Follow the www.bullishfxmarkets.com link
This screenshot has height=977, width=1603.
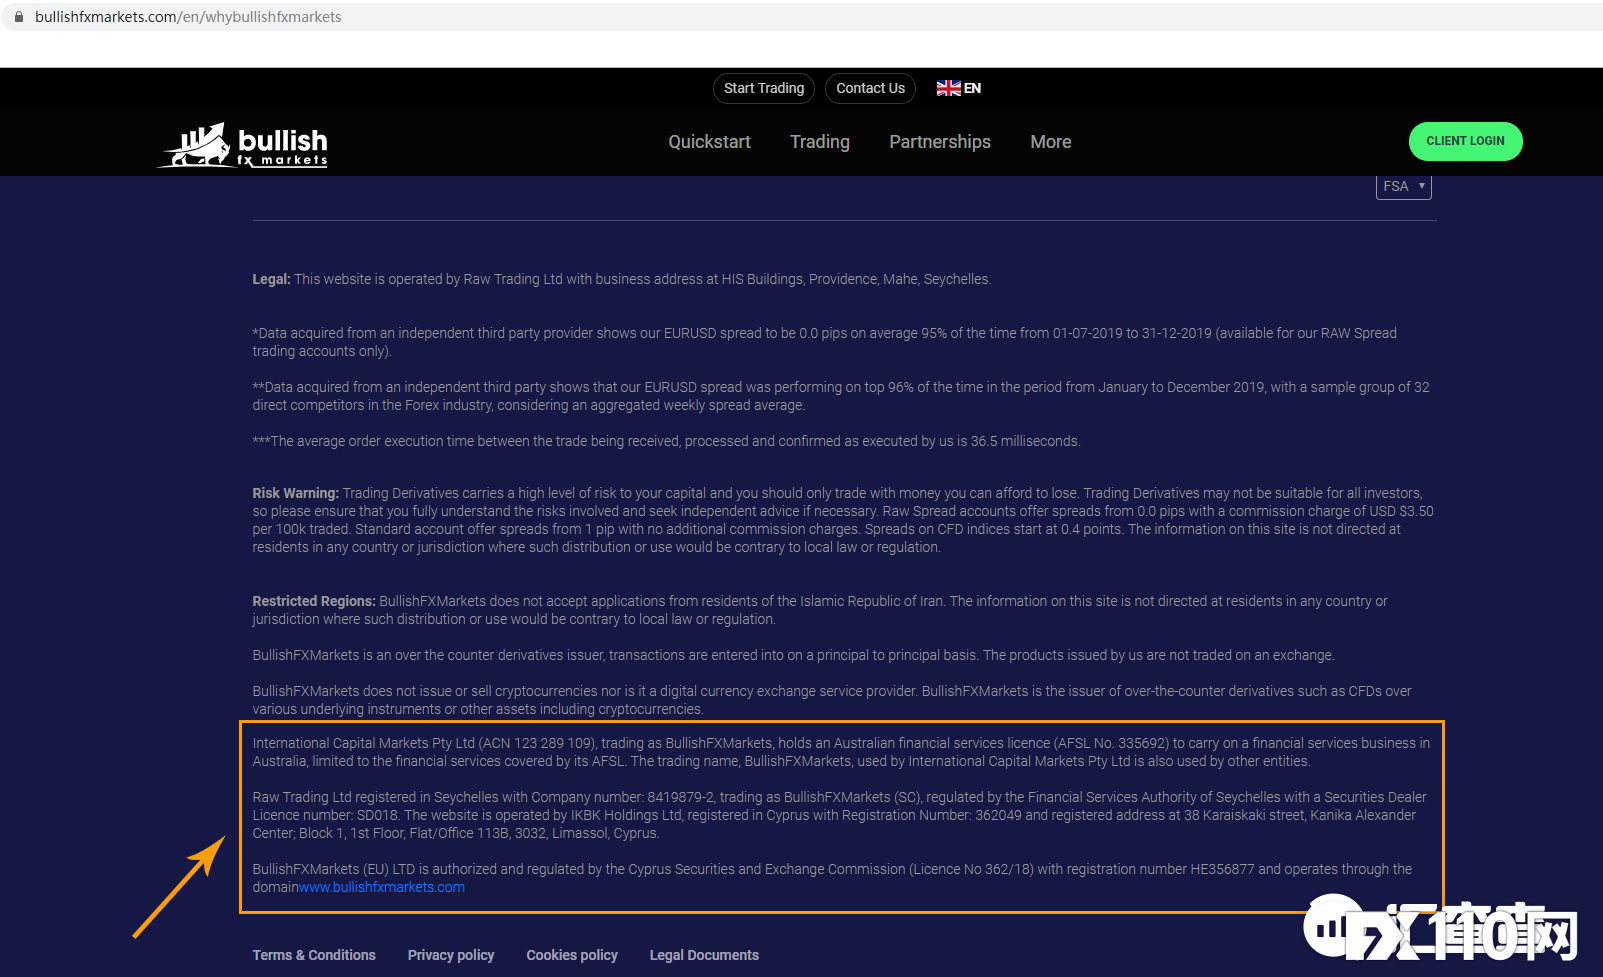point(382,887)
